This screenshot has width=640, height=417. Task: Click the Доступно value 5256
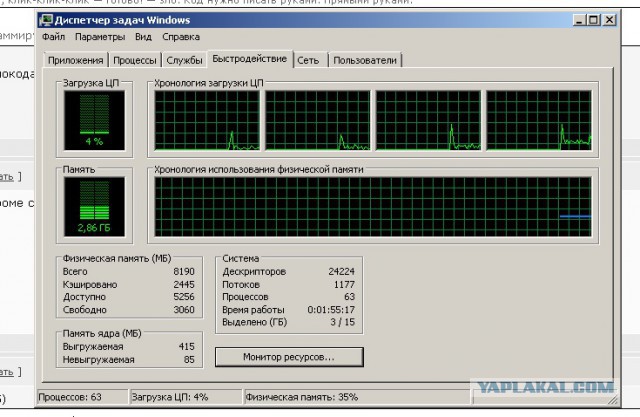click(184, 297)
